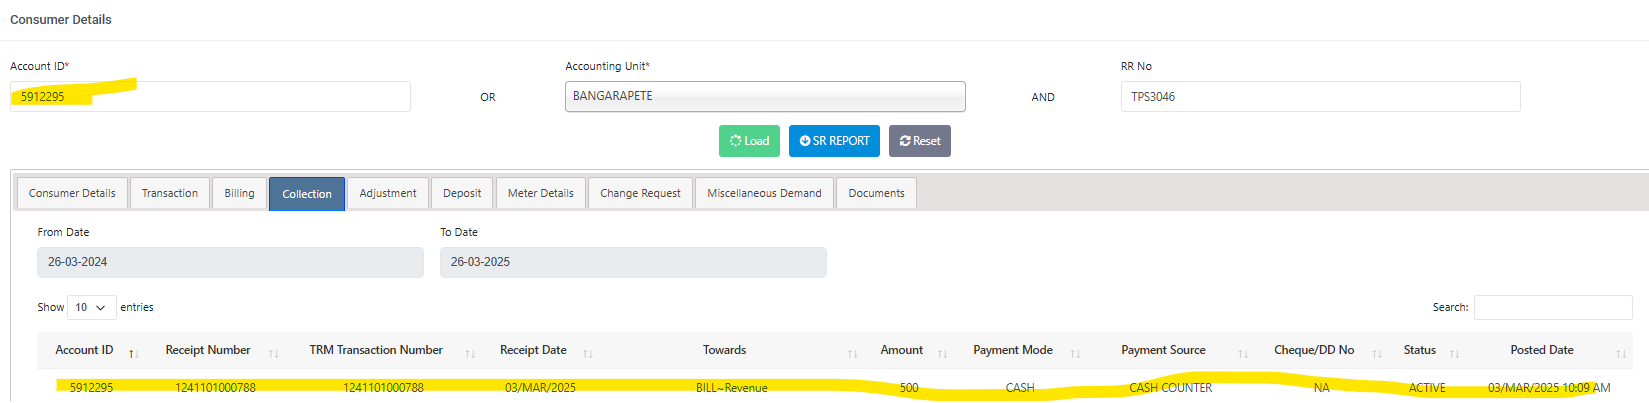This screenshot has width=1649, height=403.
Task: Click the Account ID column header
Action: click(84, 350)
